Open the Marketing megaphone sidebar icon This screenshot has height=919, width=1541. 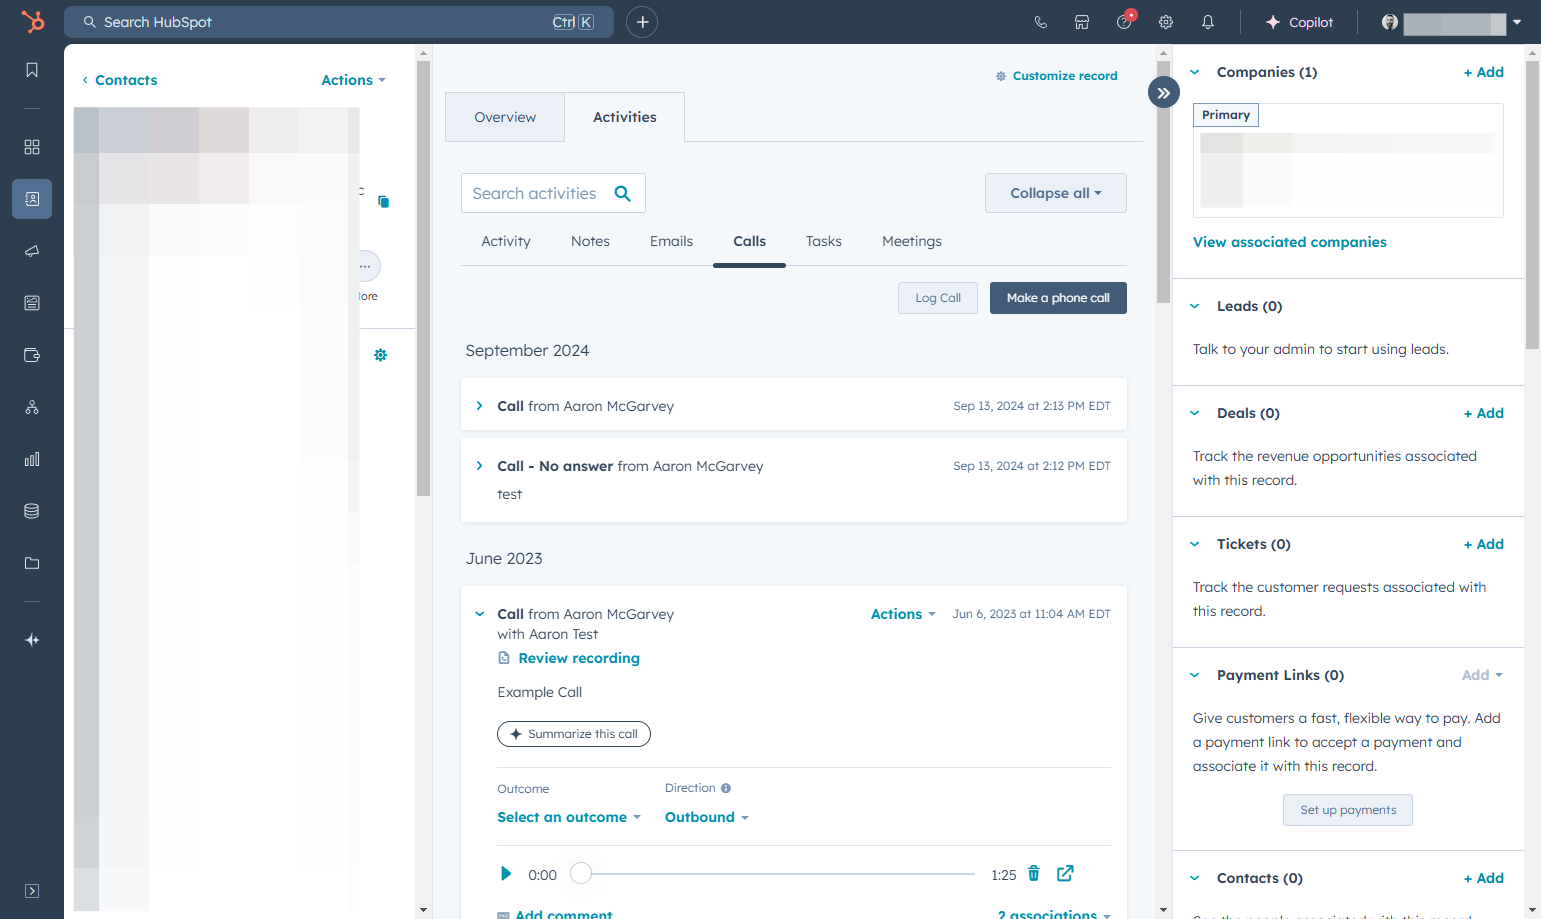tap(32, 251)
